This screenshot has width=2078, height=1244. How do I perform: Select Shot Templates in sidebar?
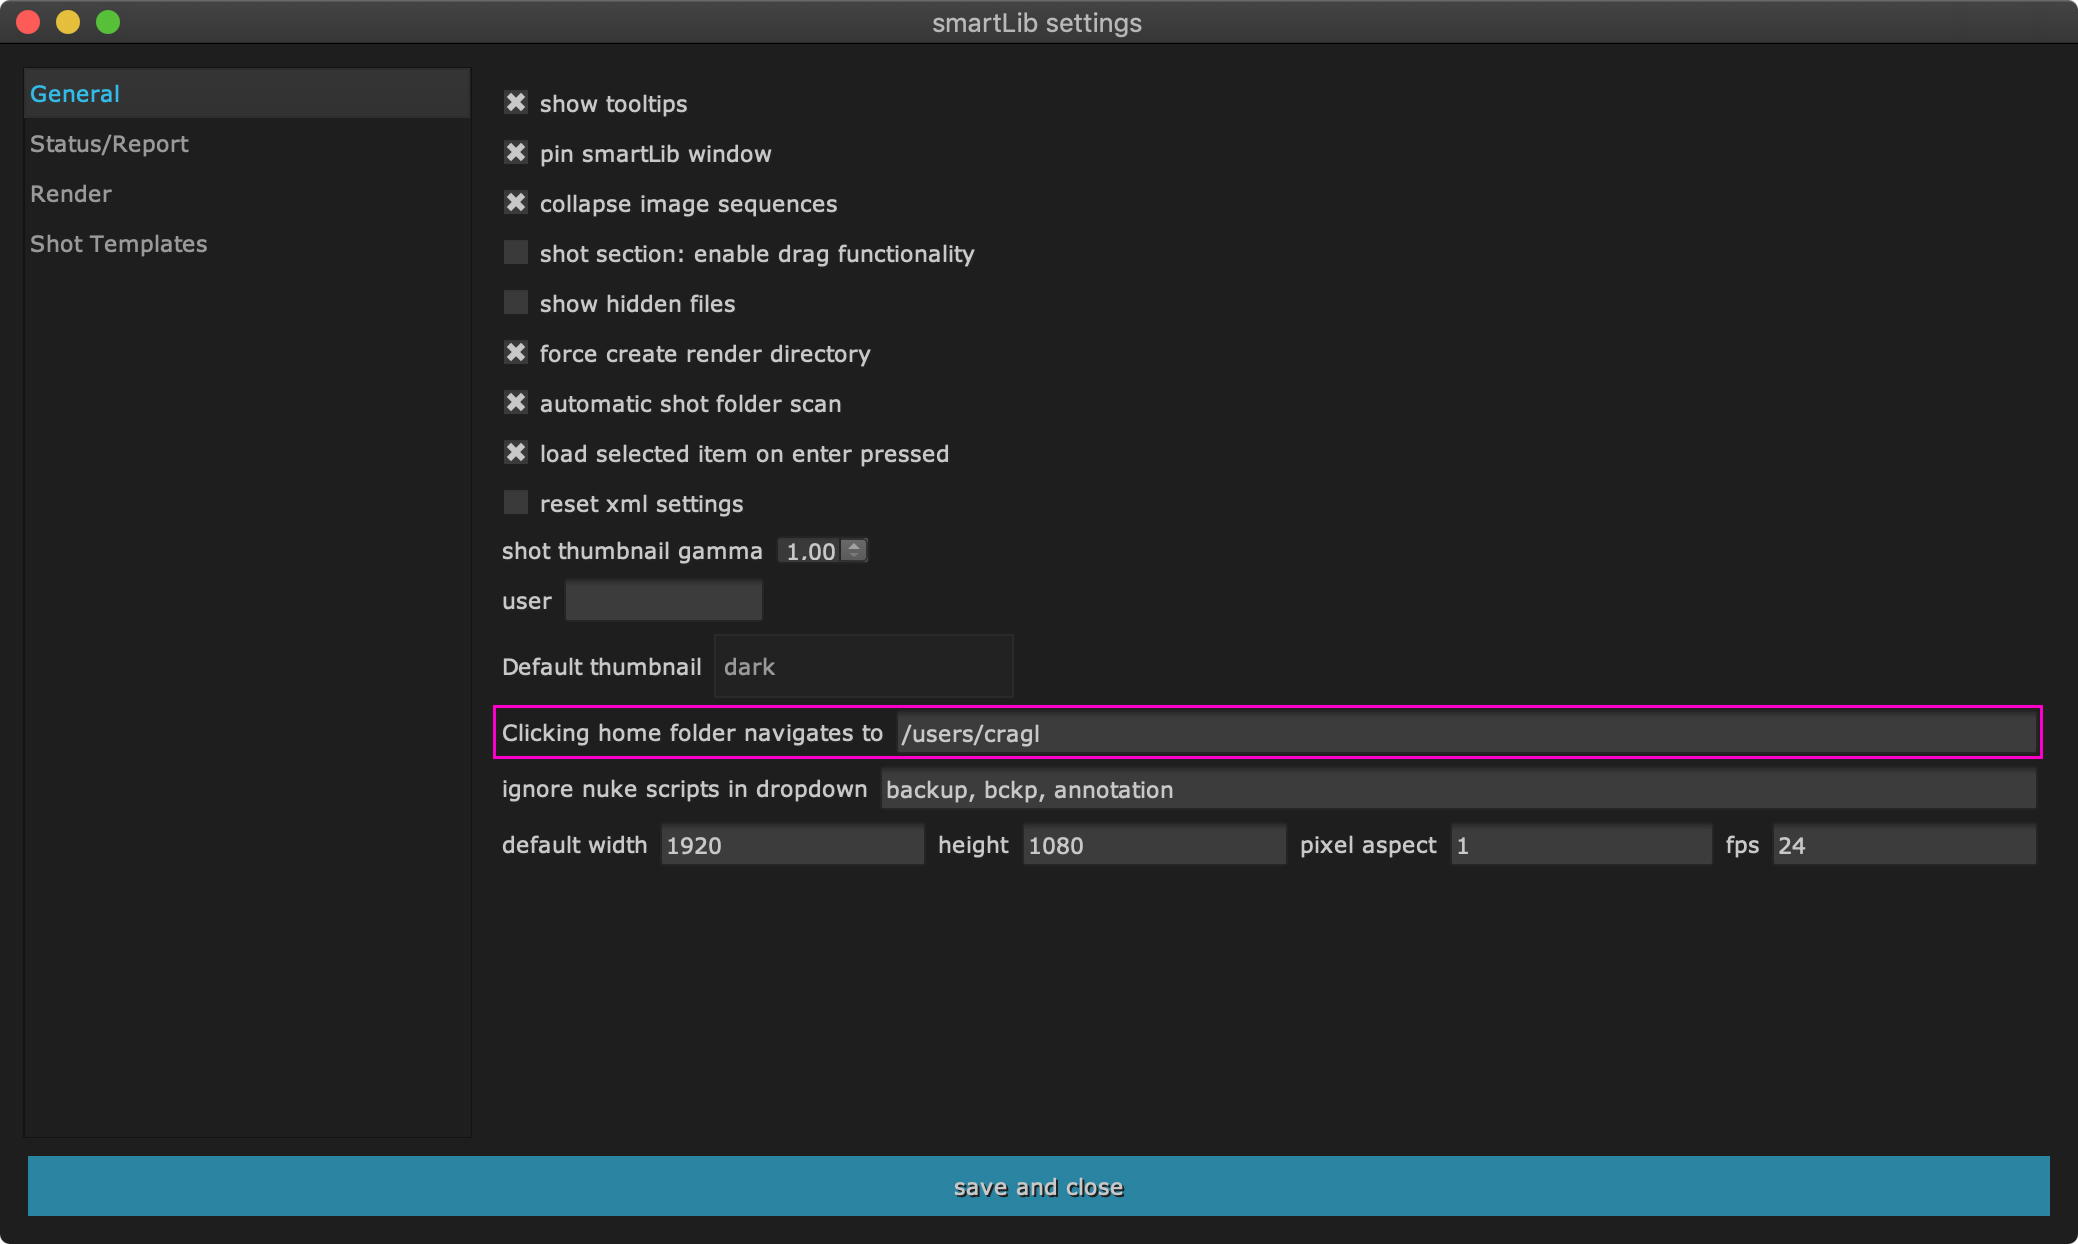click(118, 244)
